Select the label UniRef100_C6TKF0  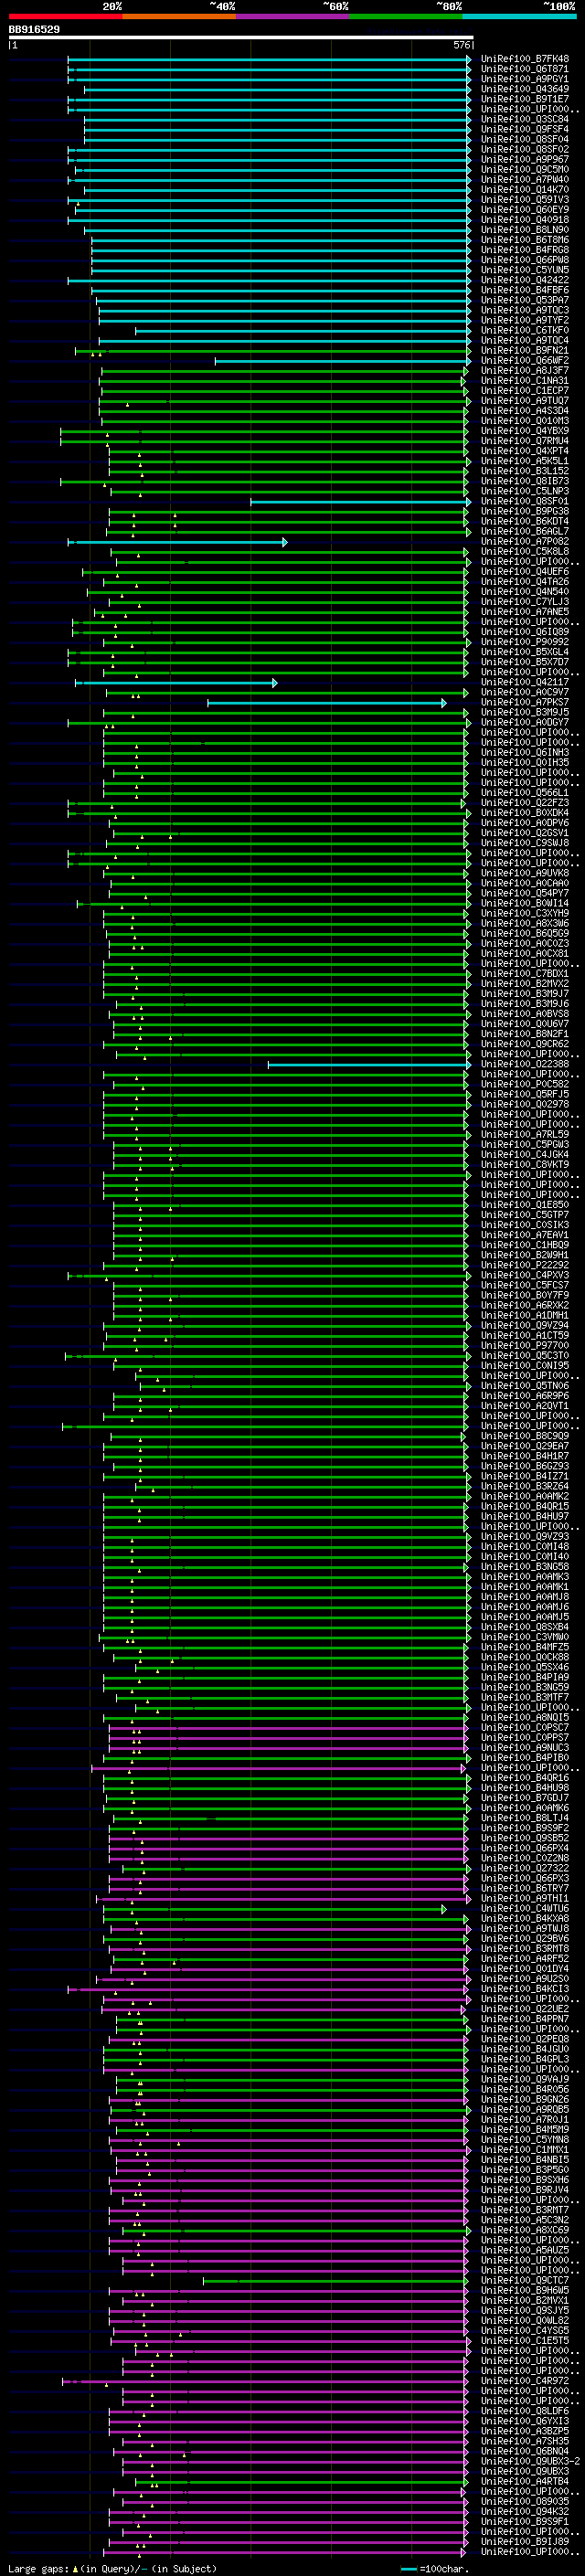pos(525,330)
